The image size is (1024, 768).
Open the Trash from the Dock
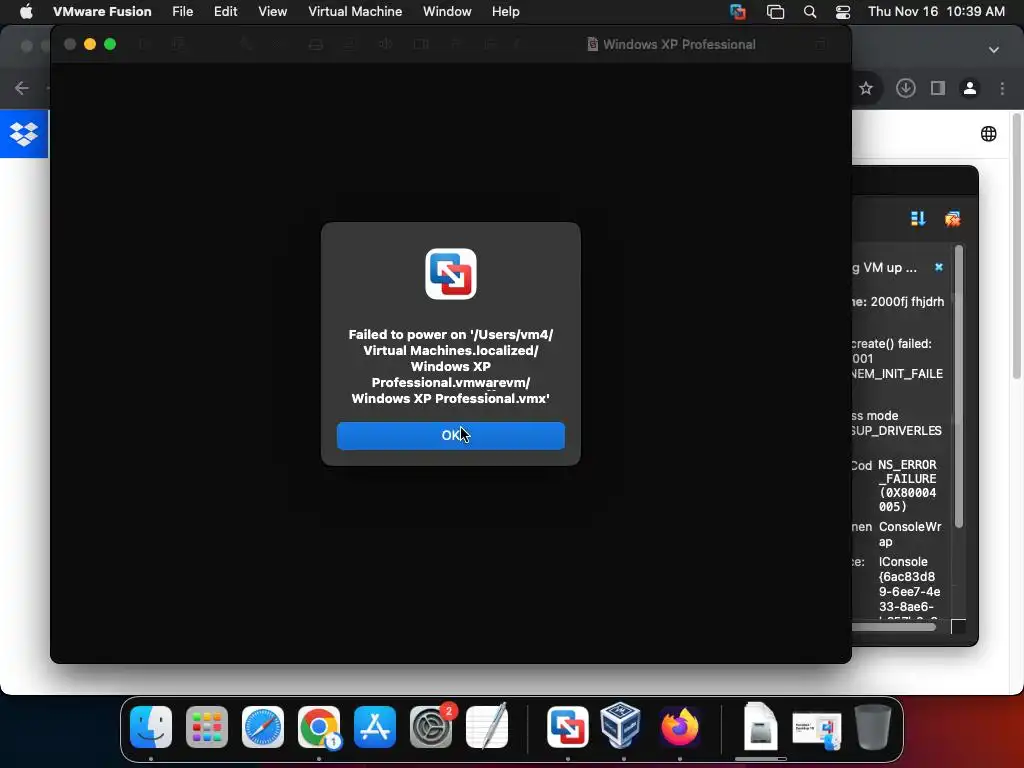(x=873, y=727)
